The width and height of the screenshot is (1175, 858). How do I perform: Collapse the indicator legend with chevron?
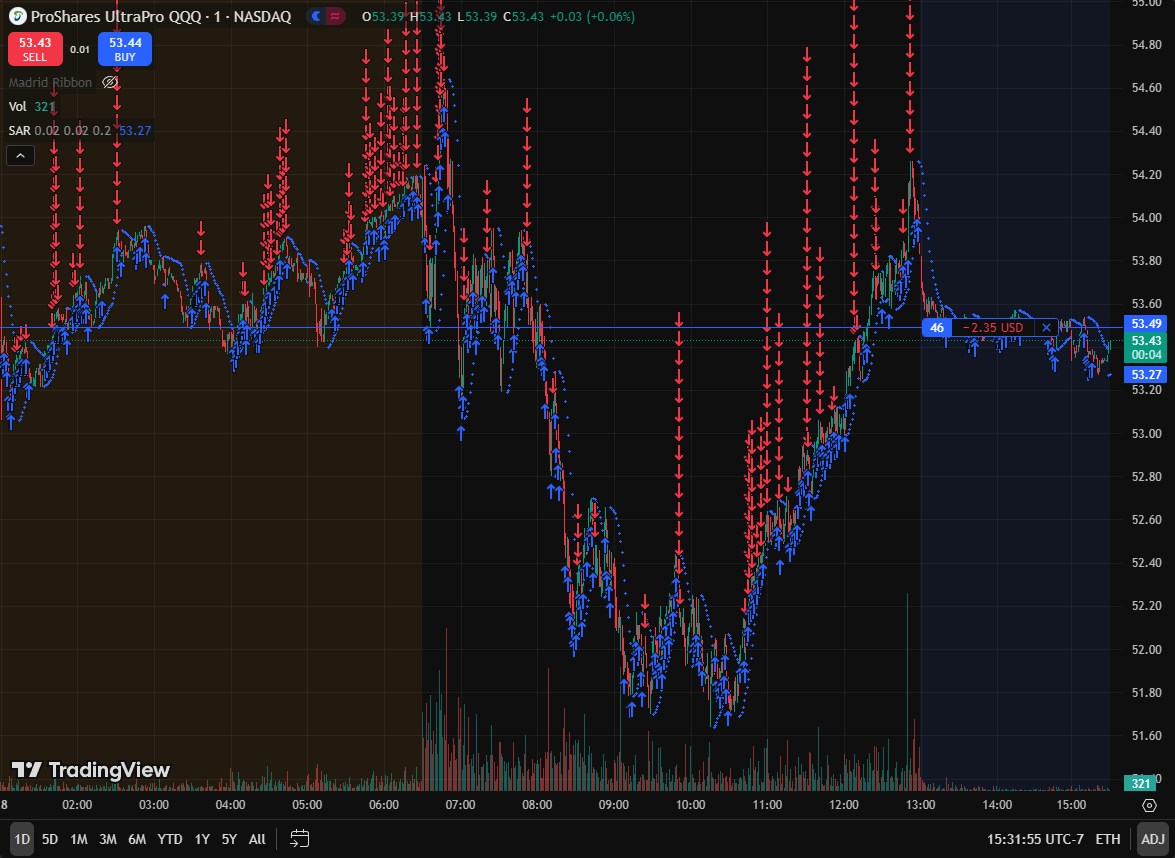(x=20, y=155)
